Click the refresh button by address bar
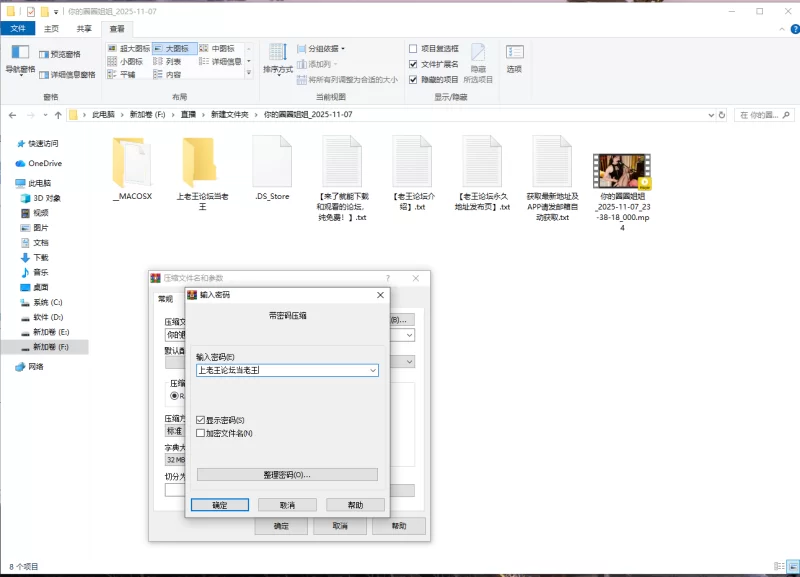This screenshot has height=577, width=800. click(721, 115)
